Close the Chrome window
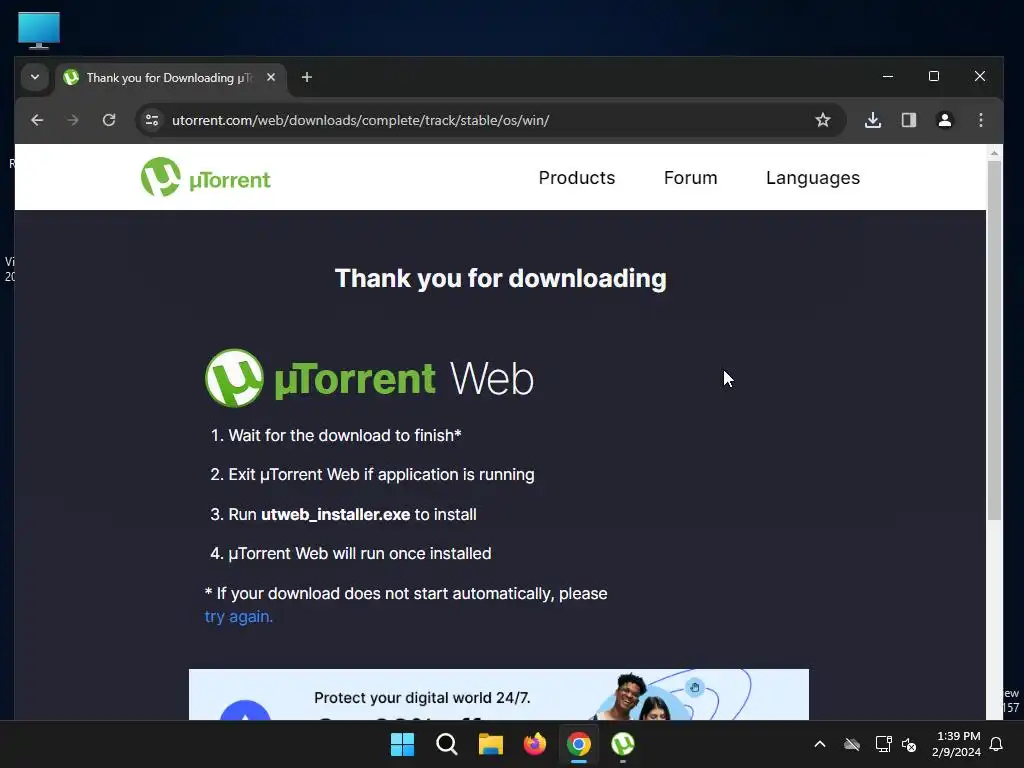 pos(980,76)
